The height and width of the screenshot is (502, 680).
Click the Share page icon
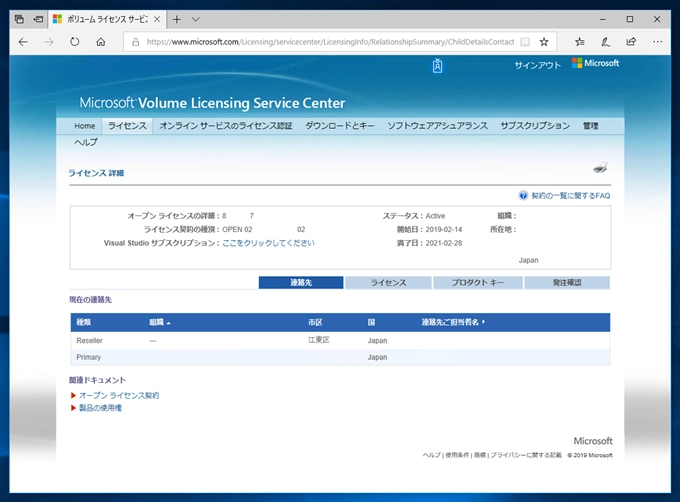631,42
